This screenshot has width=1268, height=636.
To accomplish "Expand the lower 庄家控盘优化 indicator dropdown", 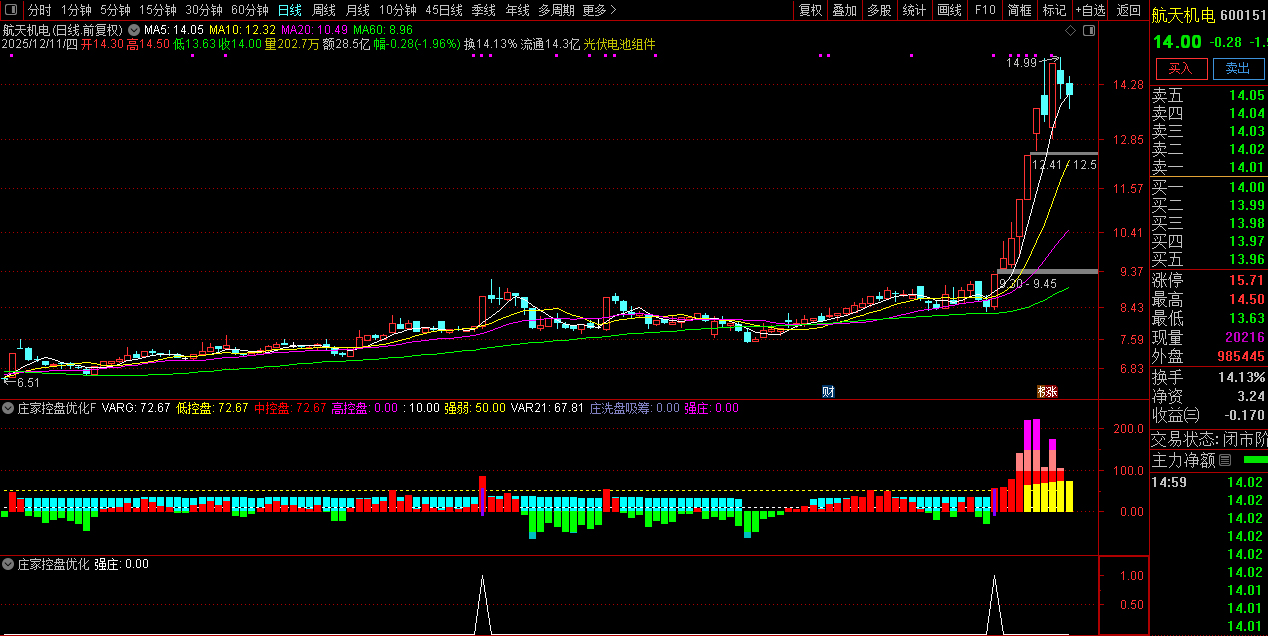I will click(x=8, y=564).
